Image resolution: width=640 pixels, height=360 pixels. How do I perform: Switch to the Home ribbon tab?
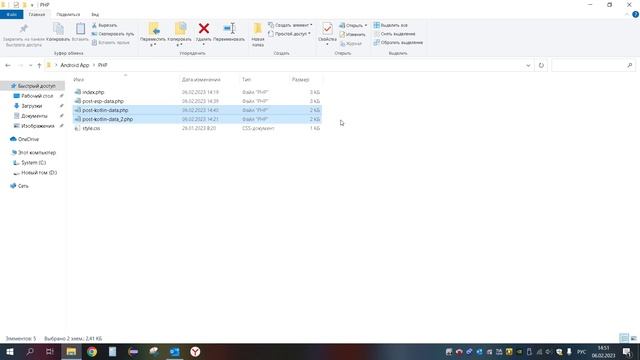click(37, 14)
